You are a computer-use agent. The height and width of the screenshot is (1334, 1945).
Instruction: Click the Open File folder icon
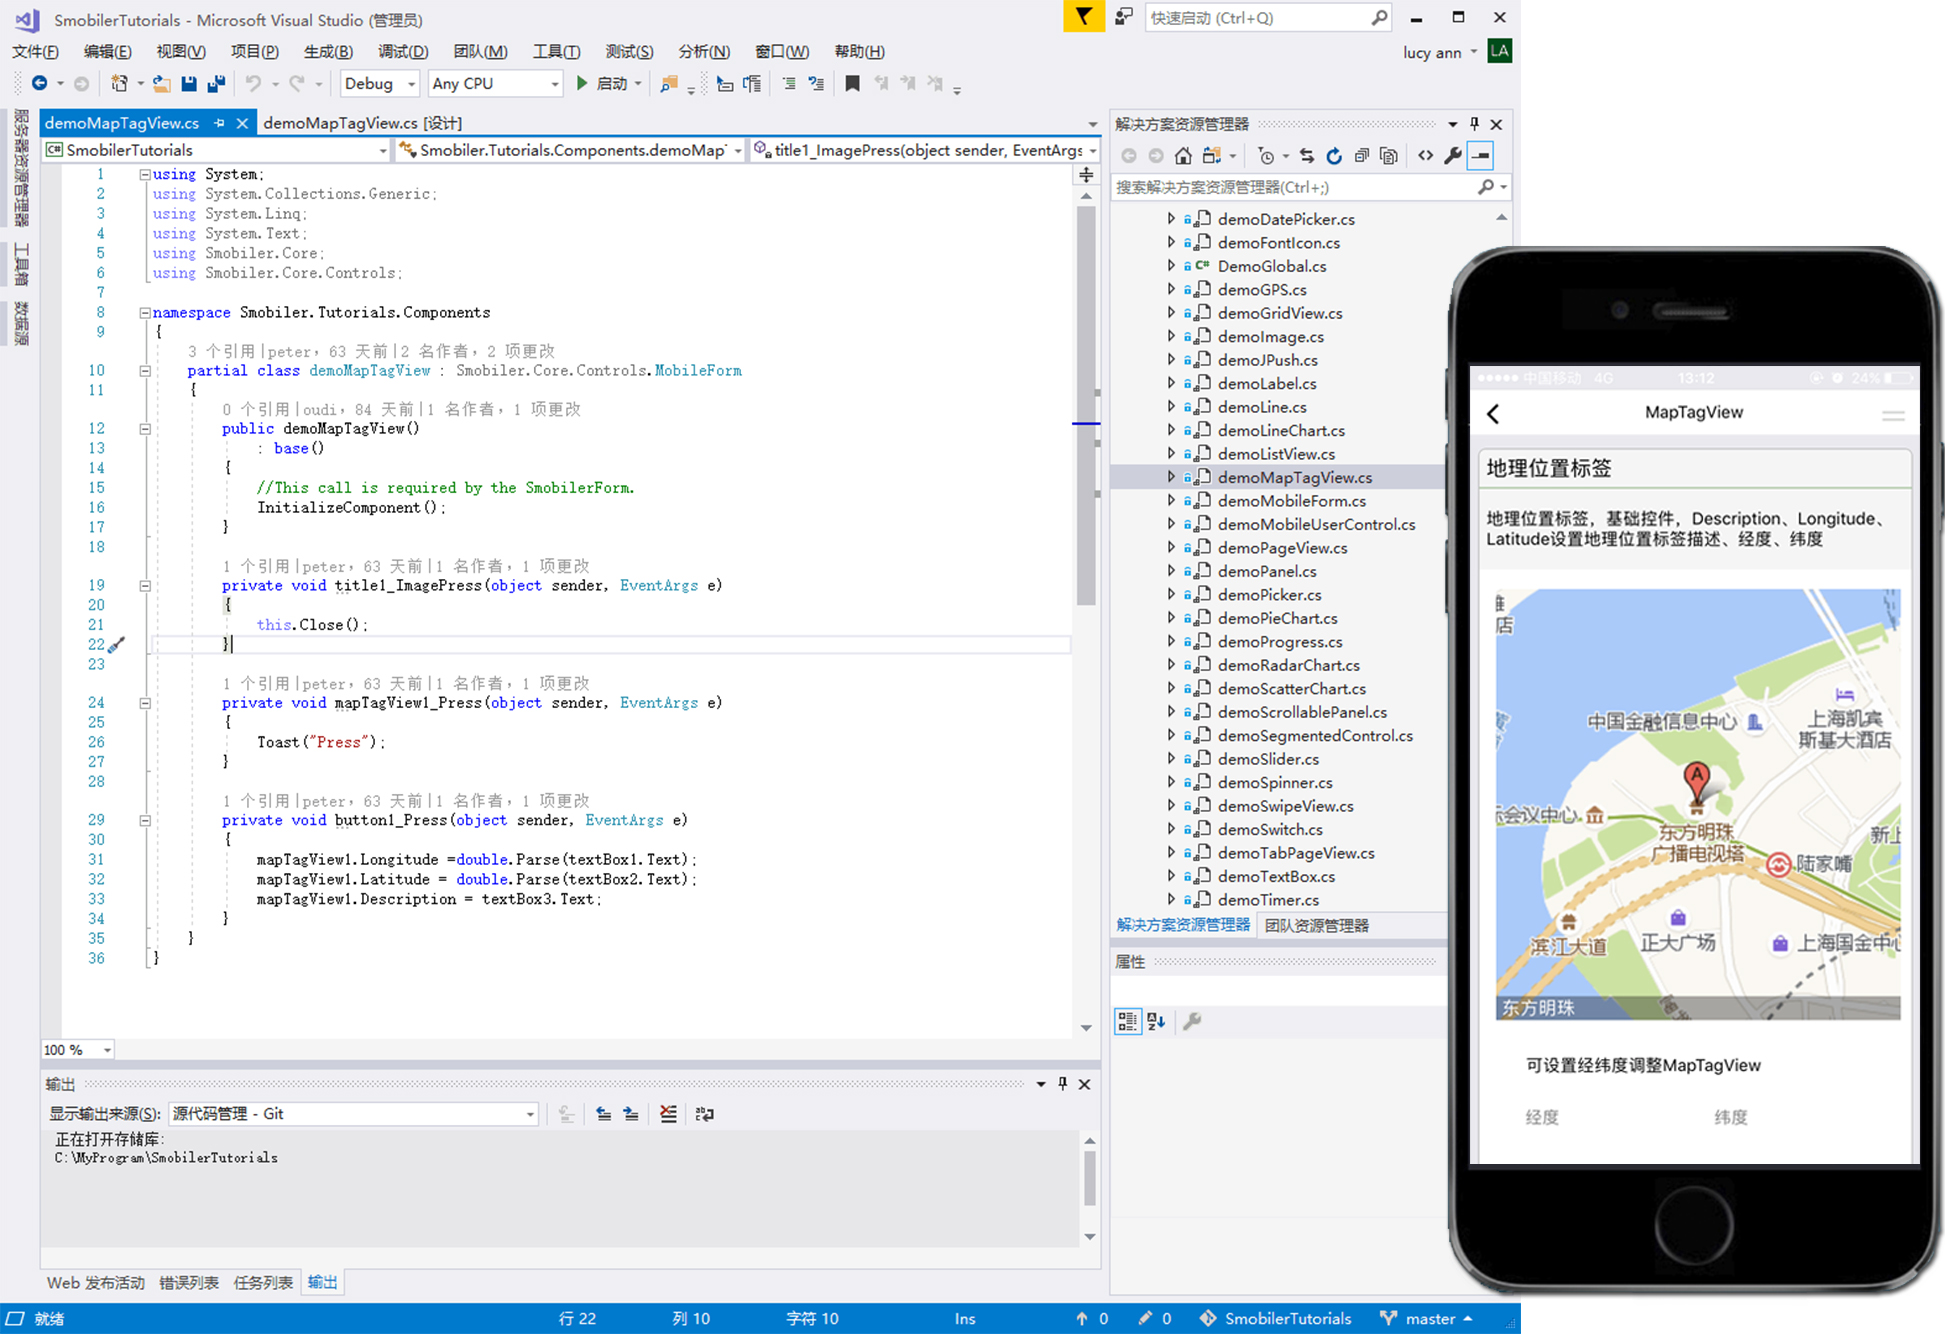click(x=160, y=84)
